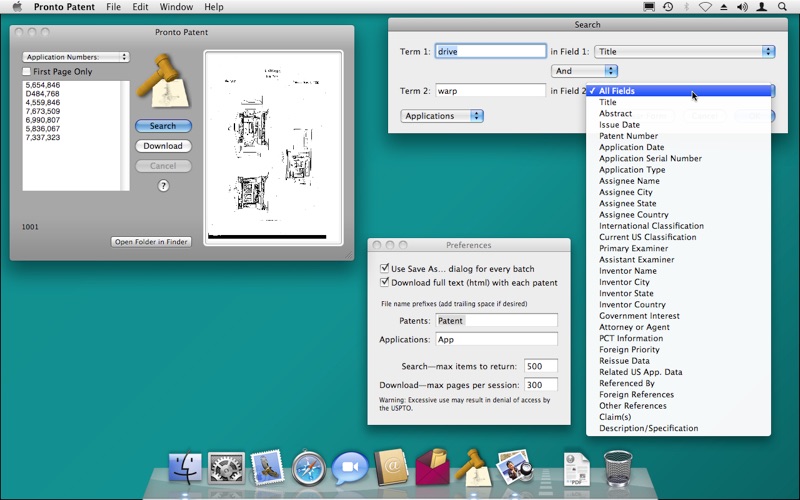The width and height of the screenshot is (800, 500).
Task: Open the File menu
Action: [113, 7]
